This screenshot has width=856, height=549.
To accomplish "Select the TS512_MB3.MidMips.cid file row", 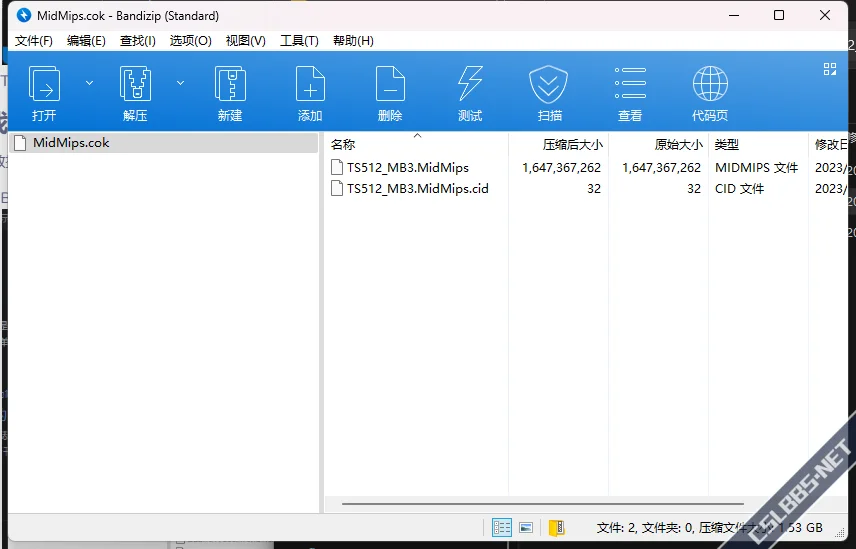I will 587,188.
